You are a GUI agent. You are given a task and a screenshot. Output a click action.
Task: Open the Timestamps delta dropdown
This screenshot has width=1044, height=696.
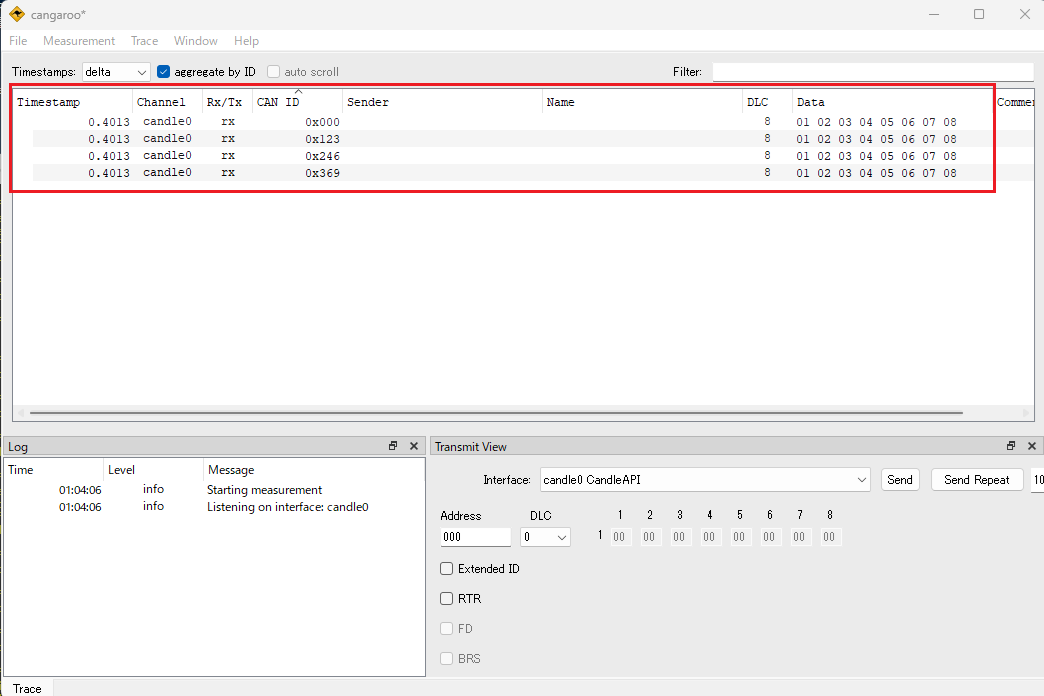point(115,72)
